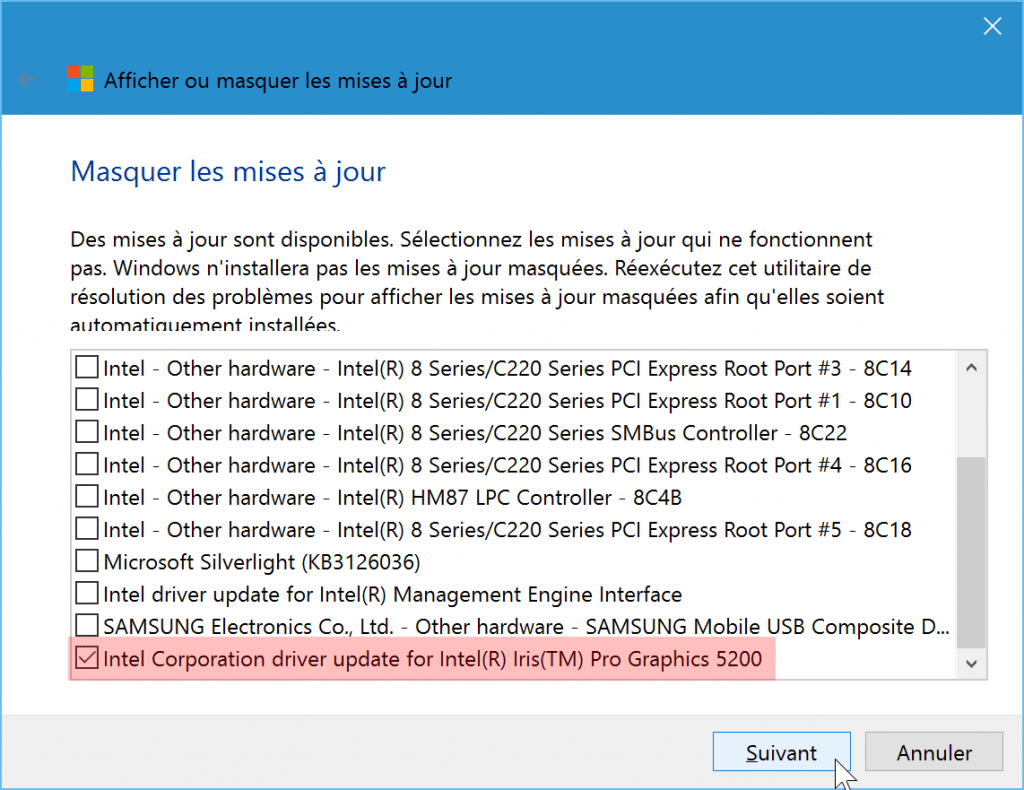
Task: Click the Annuler button
Action: click(934, 752)
